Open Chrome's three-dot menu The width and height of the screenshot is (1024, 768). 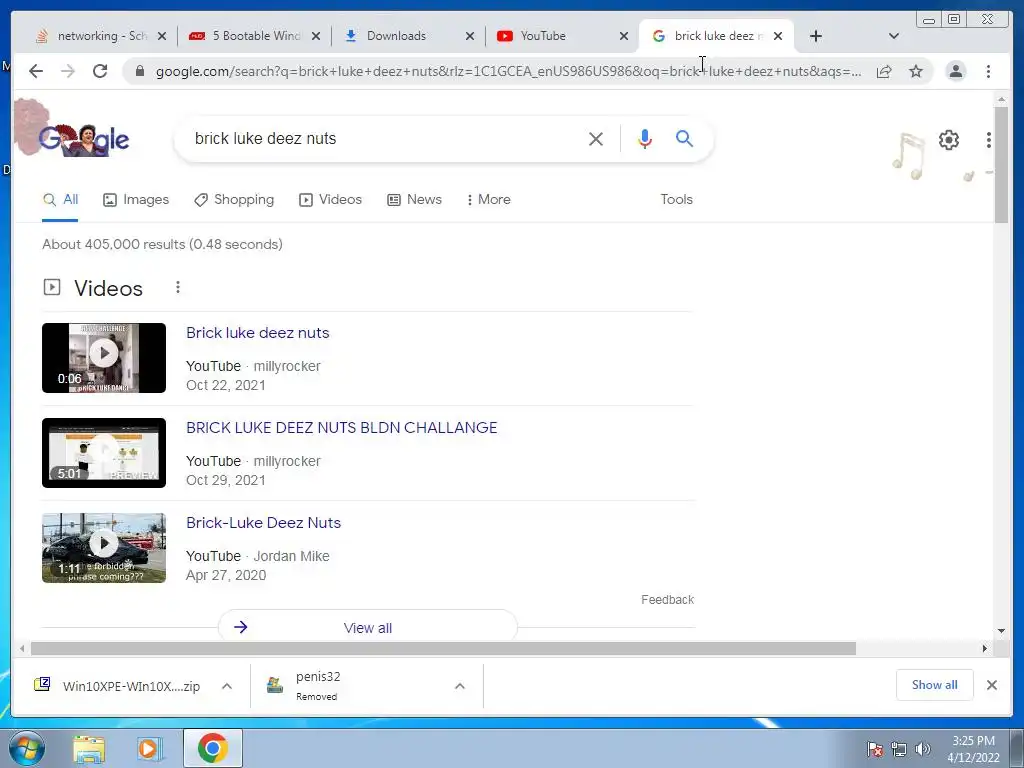(989, 71)
